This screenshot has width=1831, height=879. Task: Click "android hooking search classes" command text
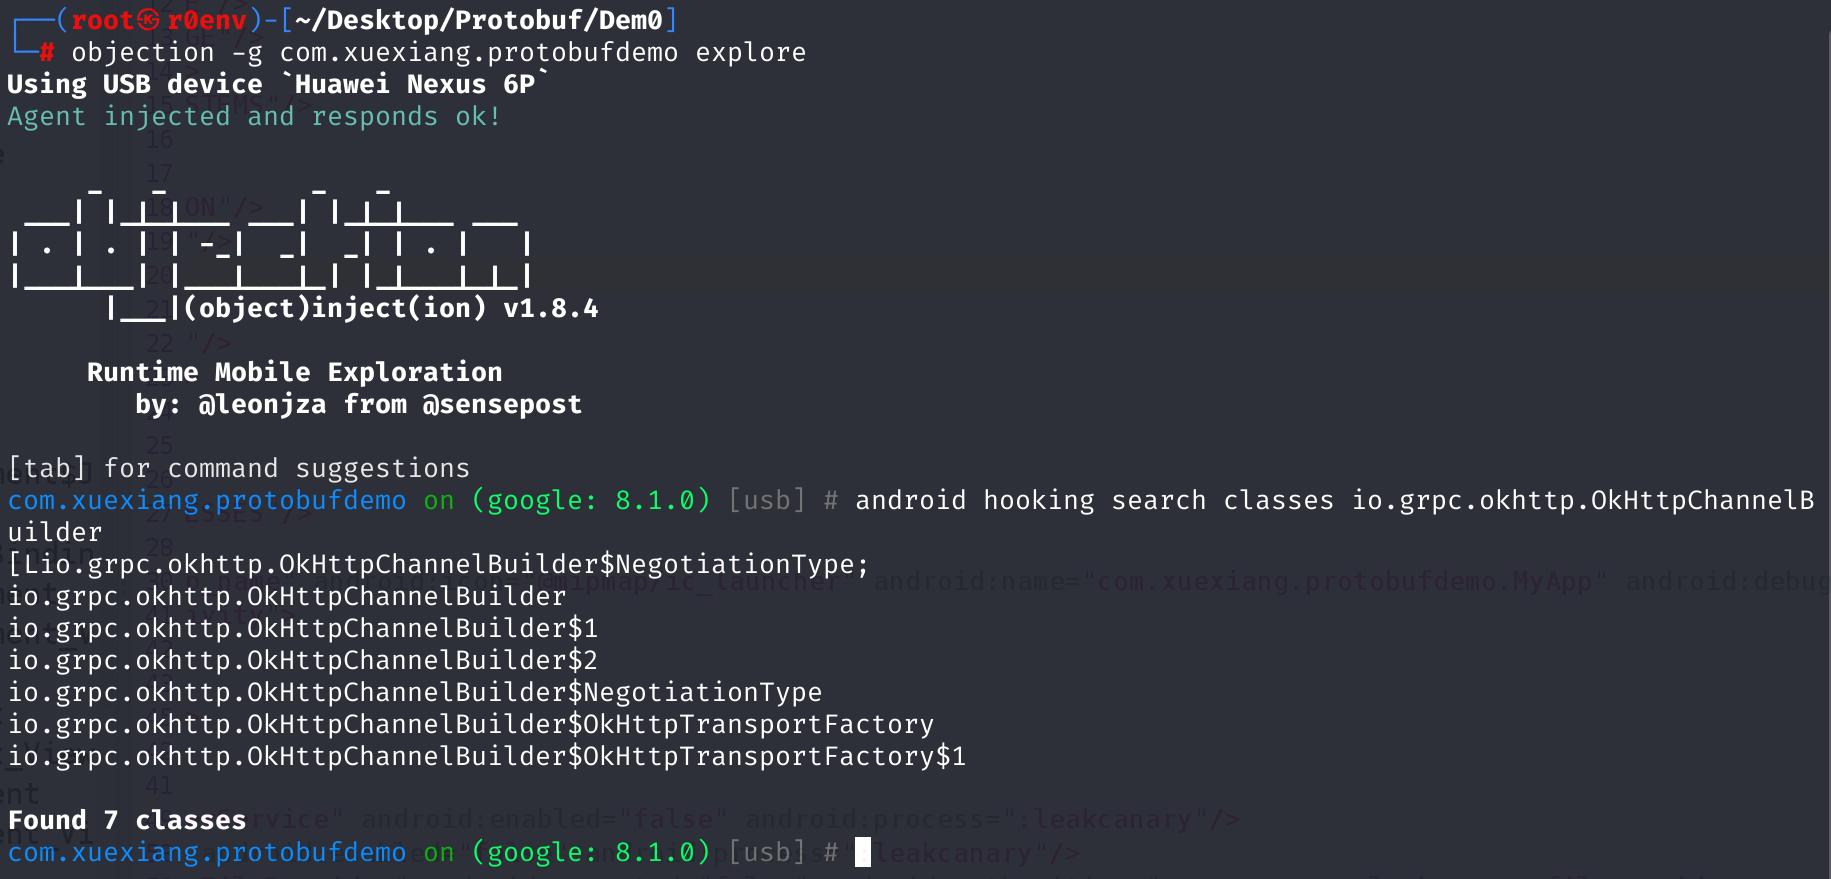1094,500
